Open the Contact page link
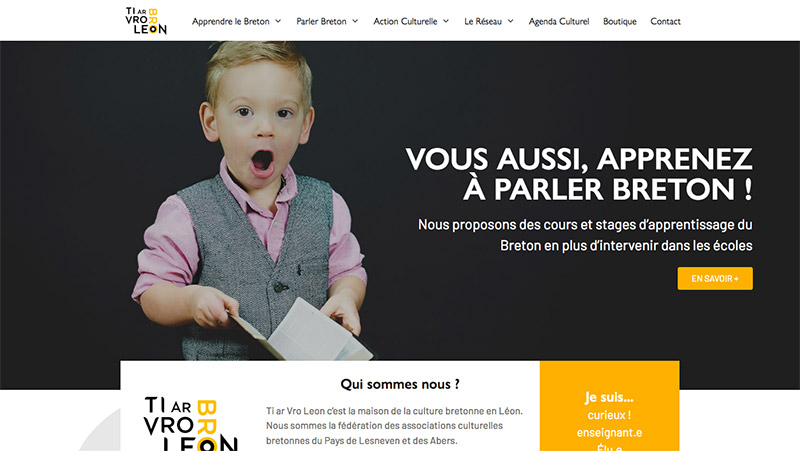The width and height of the screenshot is (800, 451). (x=665, y=21)
